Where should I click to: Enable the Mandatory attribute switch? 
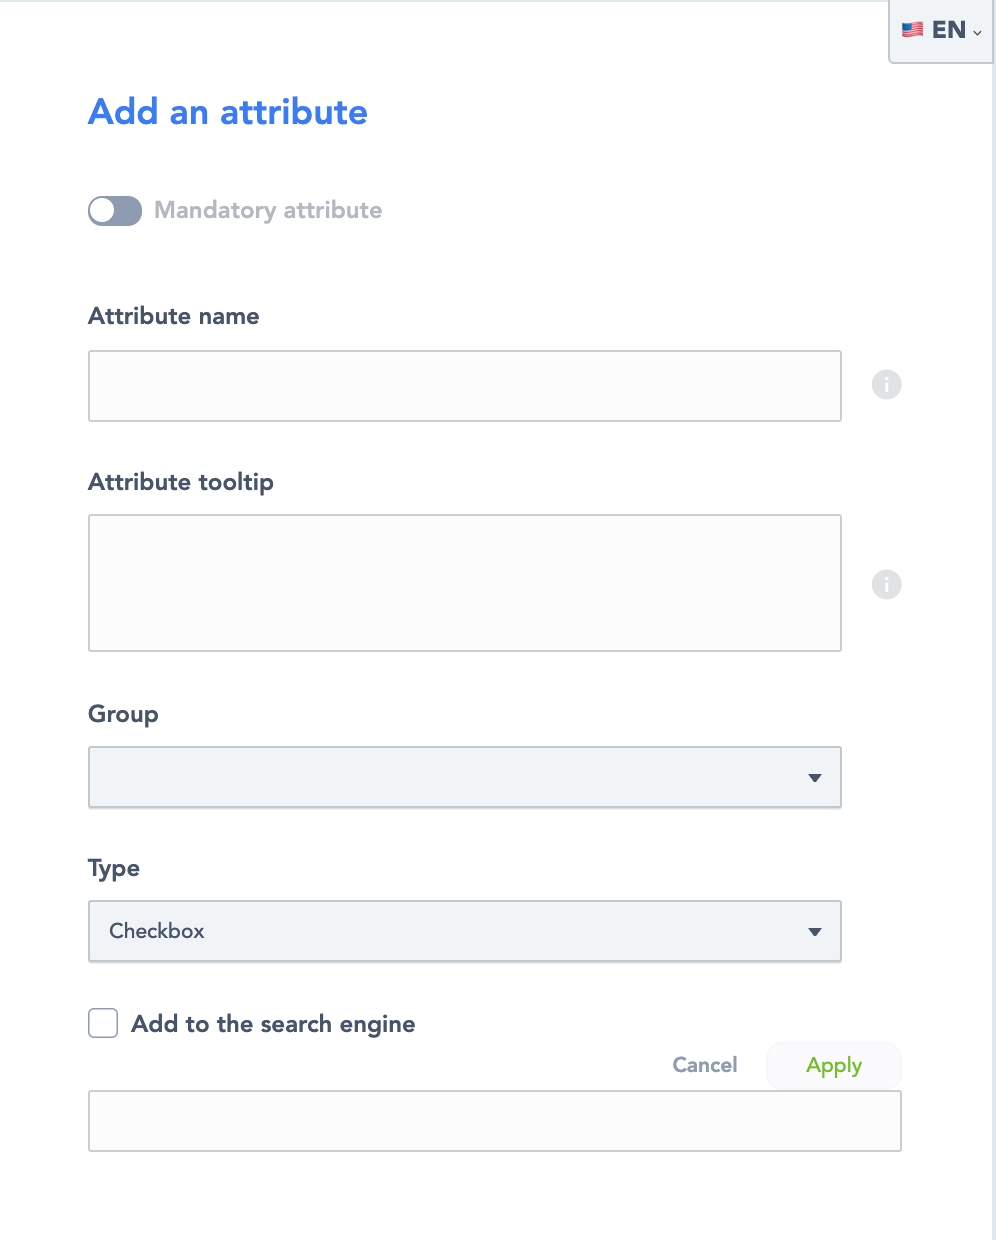tap(115, 210)
